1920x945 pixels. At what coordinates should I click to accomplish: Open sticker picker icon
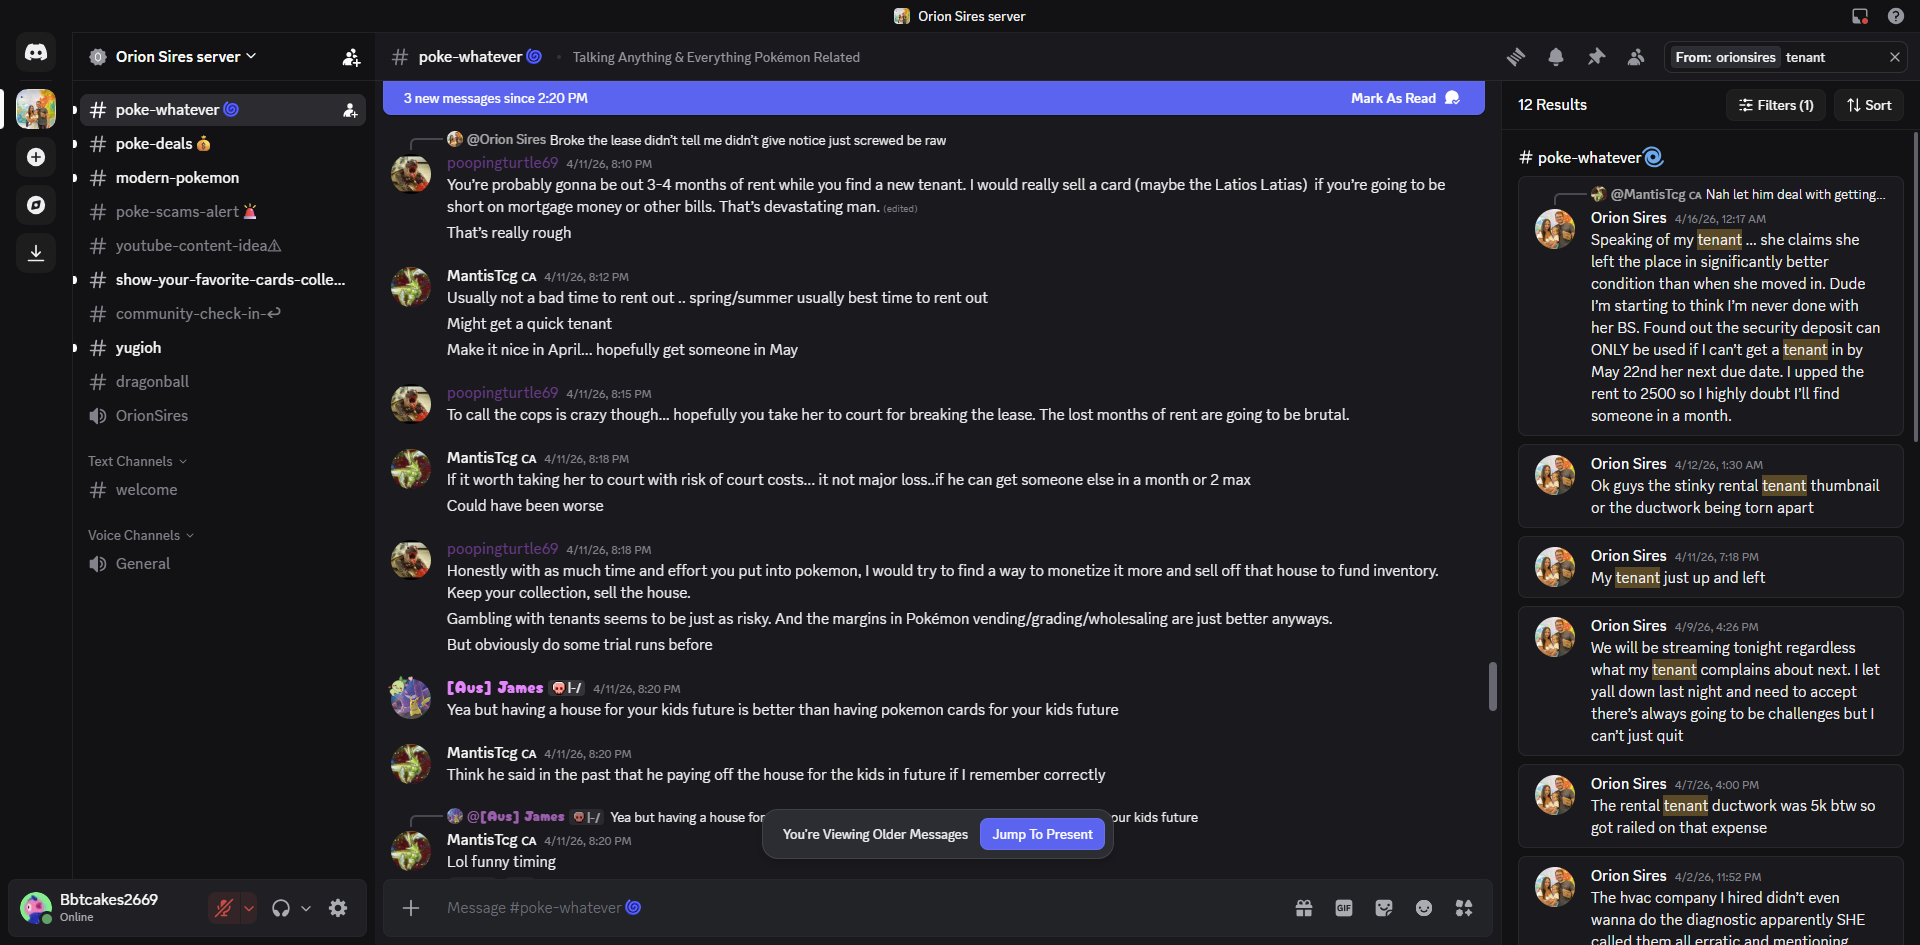(x=1384, y=908)
